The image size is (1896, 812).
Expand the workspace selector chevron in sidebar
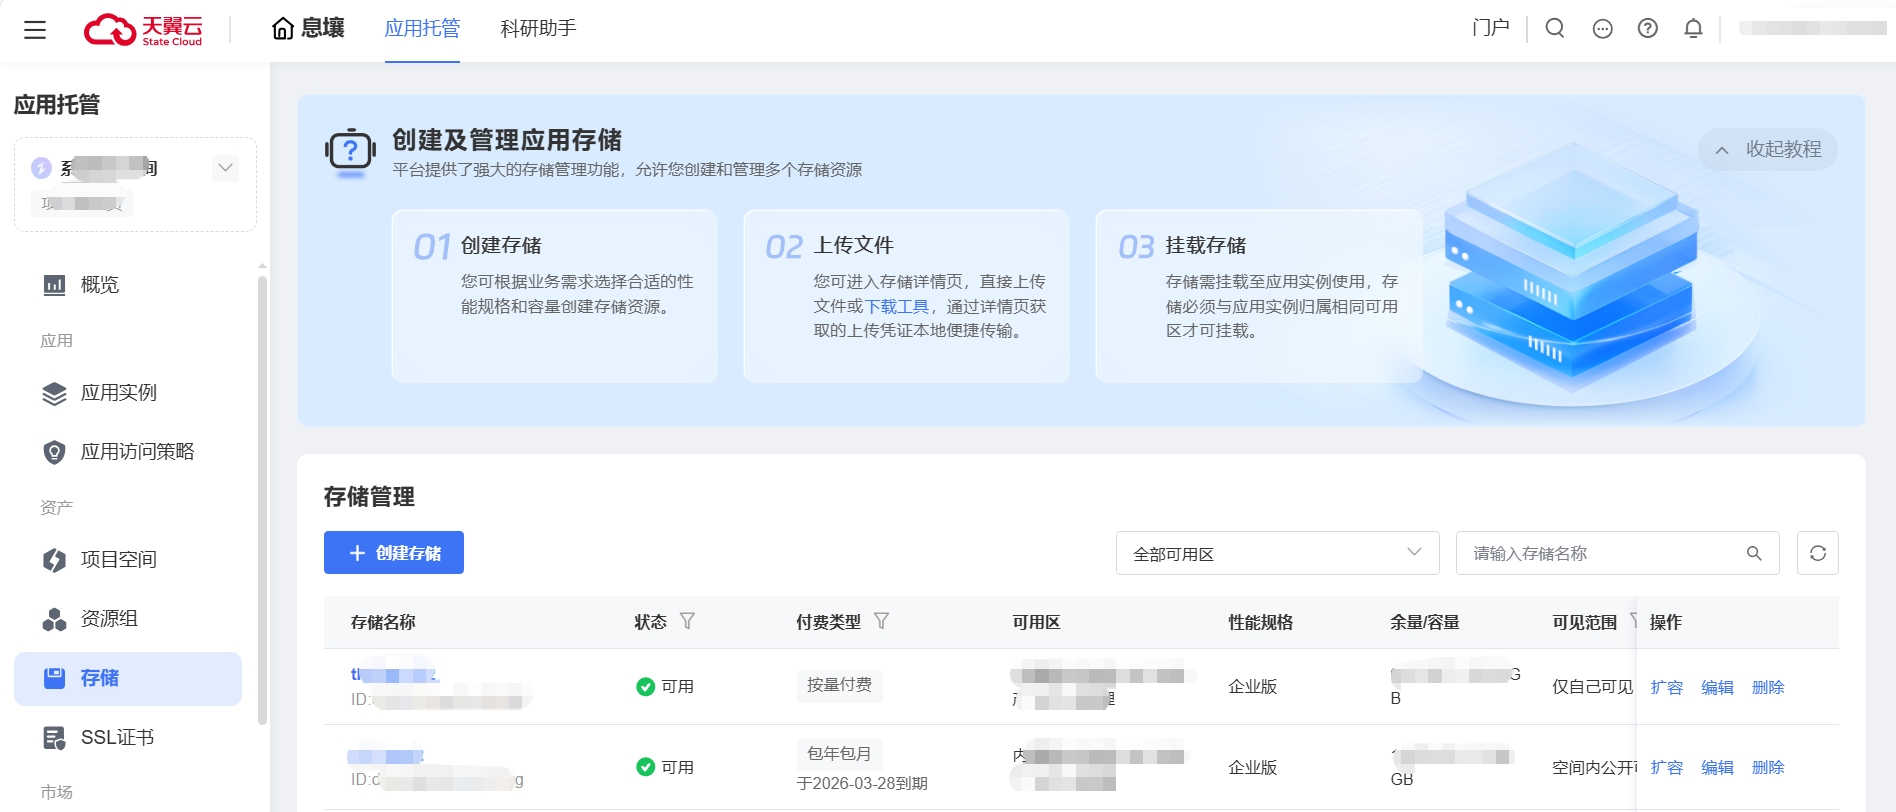click(226, 168)
